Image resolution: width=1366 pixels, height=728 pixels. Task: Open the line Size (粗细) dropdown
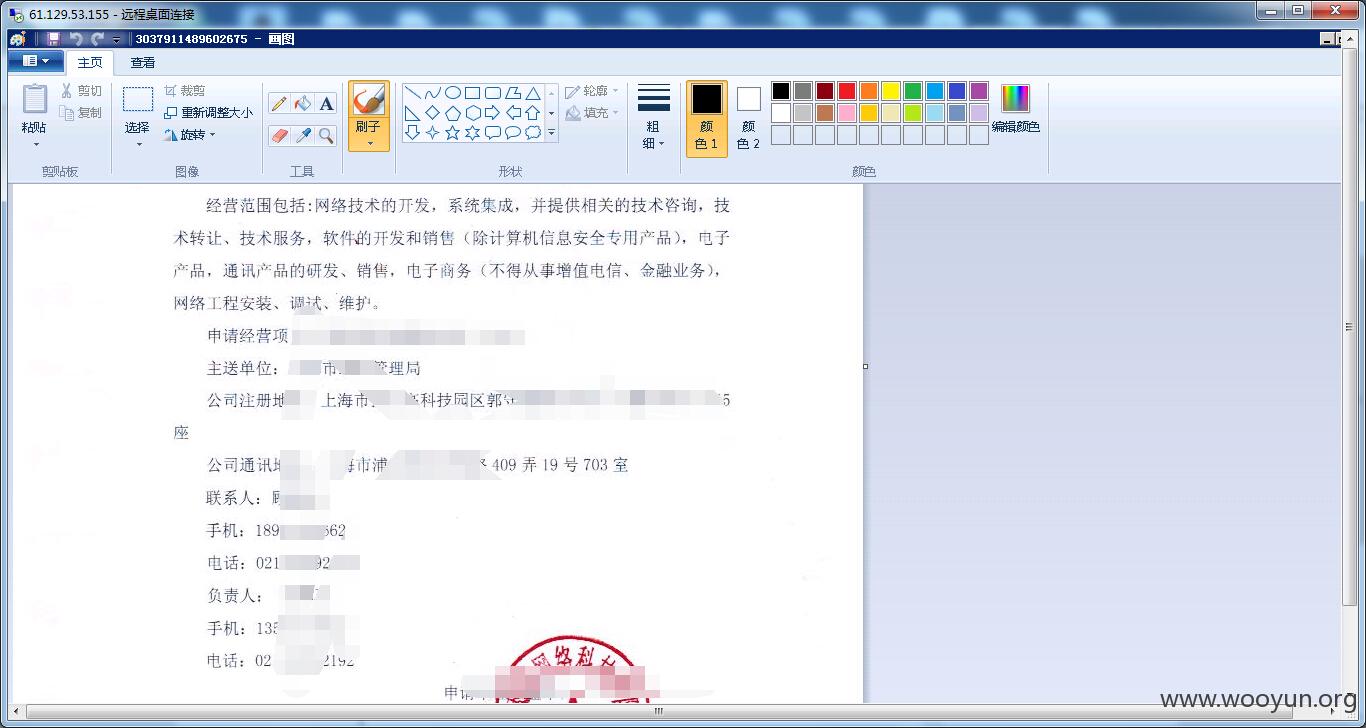point(653,117)
